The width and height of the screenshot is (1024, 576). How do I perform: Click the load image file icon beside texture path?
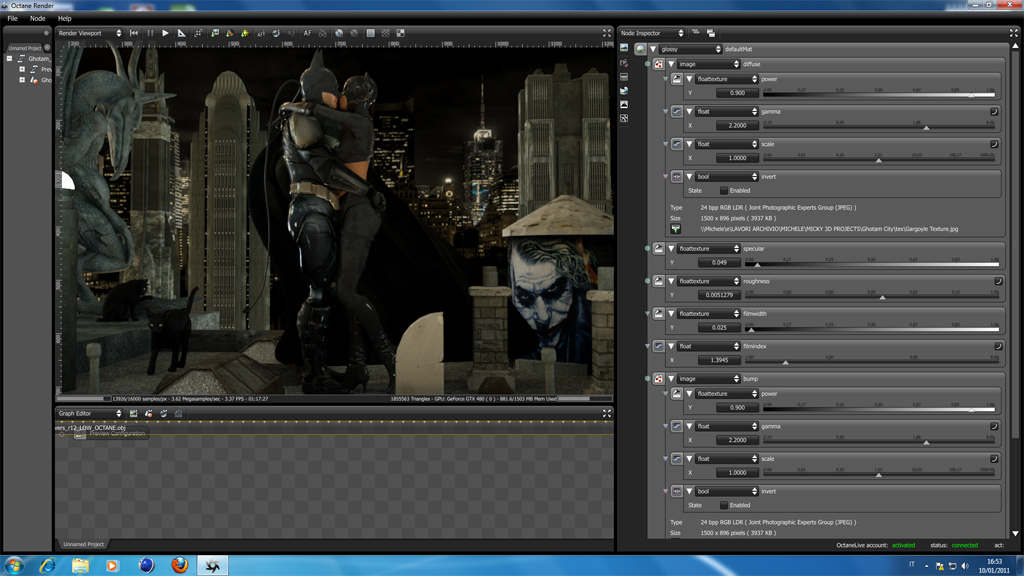[x=675, y=229]
